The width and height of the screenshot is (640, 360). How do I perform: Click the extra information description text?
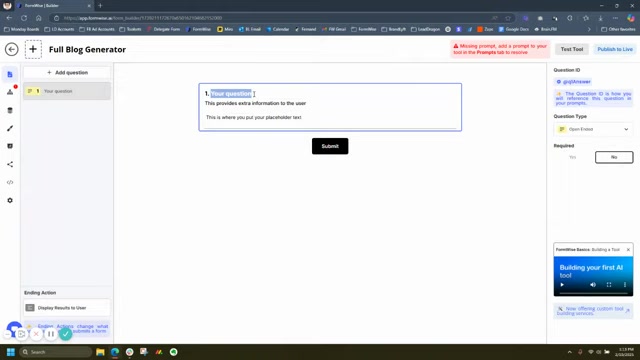pos(255,103)
